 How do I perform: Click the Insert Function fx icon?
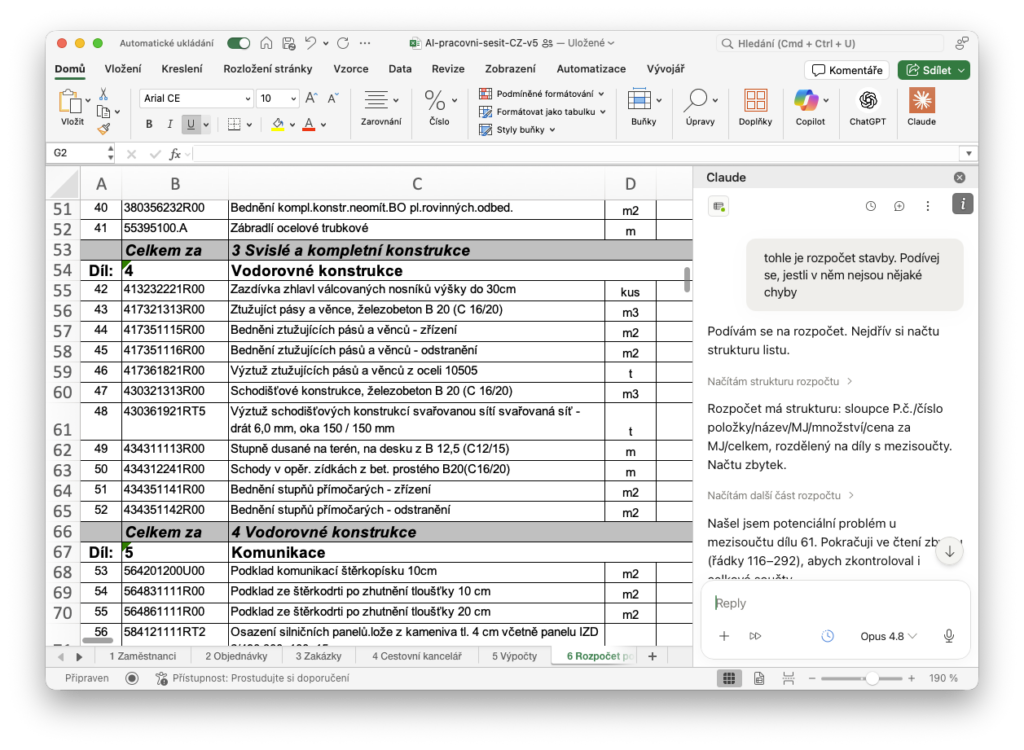click(x=174, y=154)
